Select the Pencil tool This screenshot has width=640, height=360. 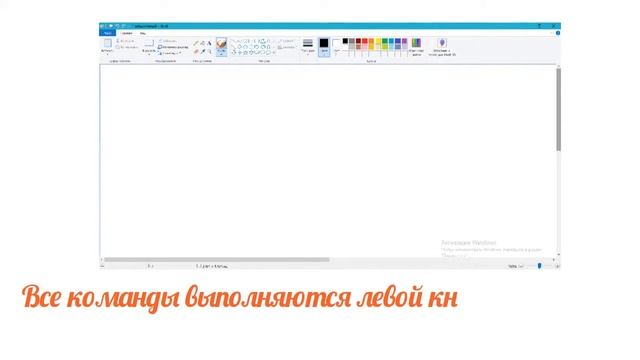[x=196, y=43]
